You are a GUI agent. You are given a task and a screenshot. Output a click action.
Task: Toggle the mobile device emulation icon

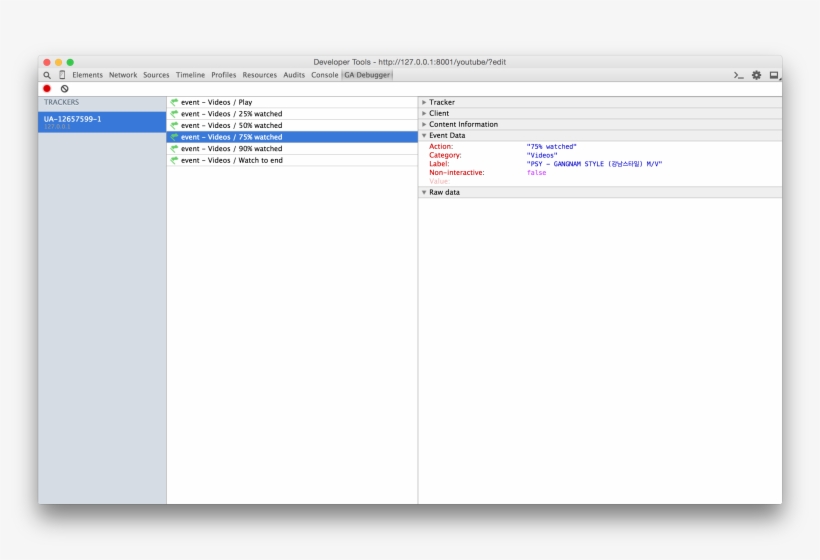pos(62,75)
